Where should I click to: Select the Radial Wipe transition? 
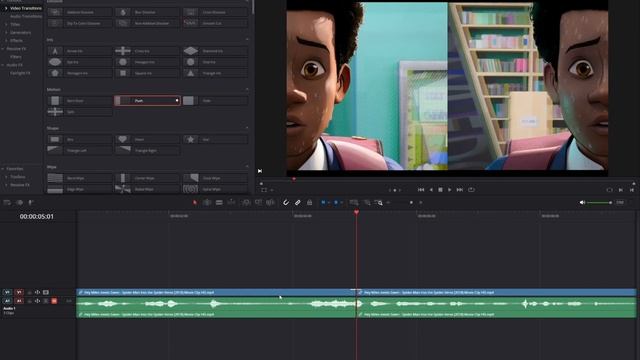pyautogui.click(x=147, y=189)
